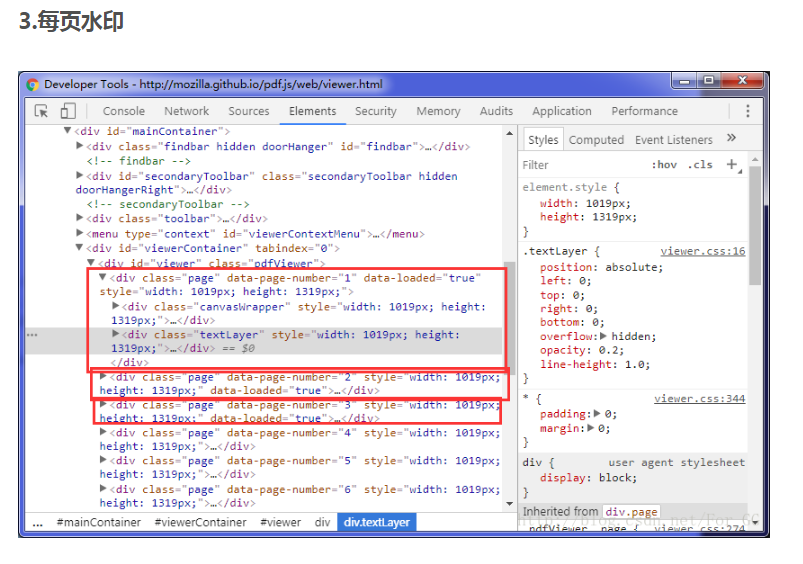Expand the secondaryToolbar div node

(79, 175)
